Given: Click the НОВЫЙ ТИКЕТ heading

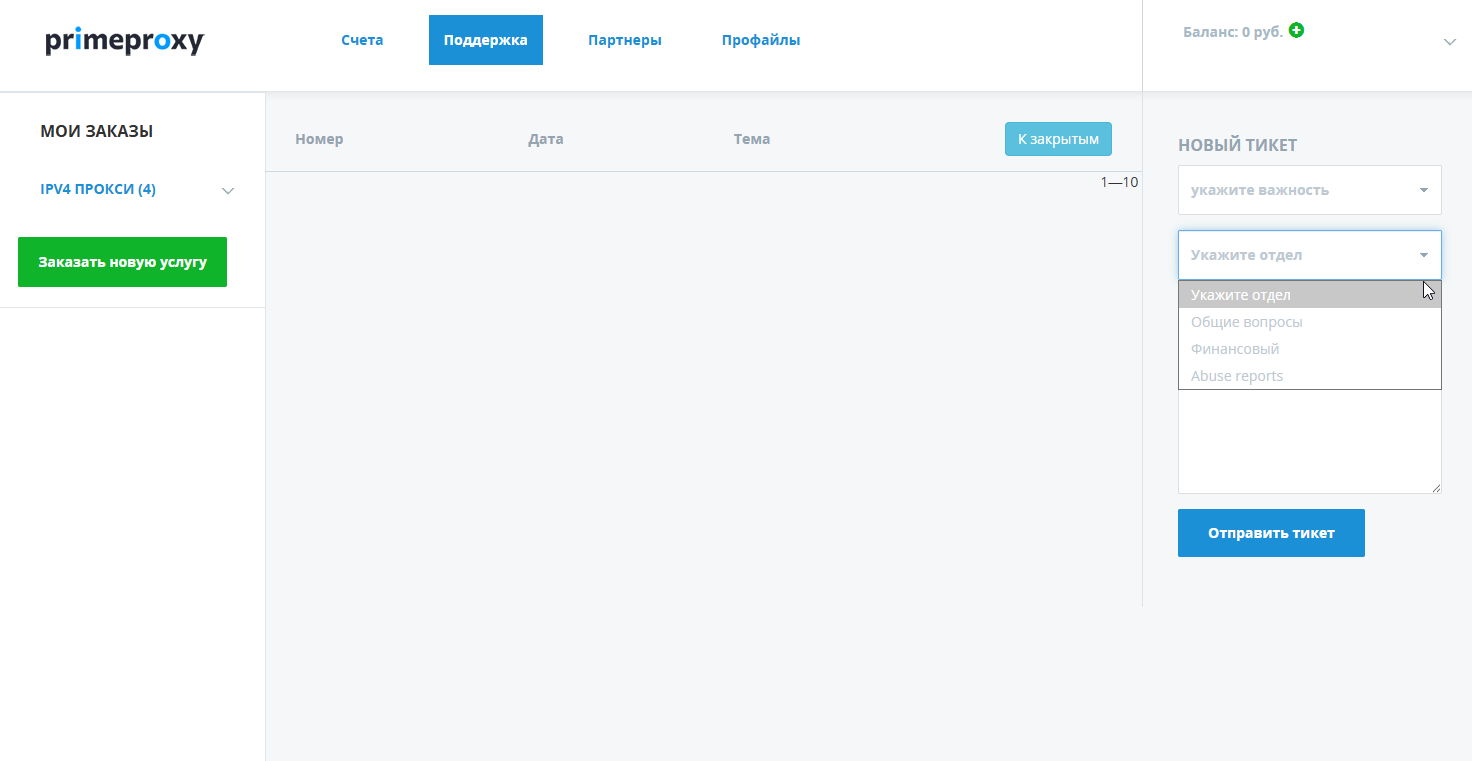Looking at the screenshot, I should (1238, 145).
